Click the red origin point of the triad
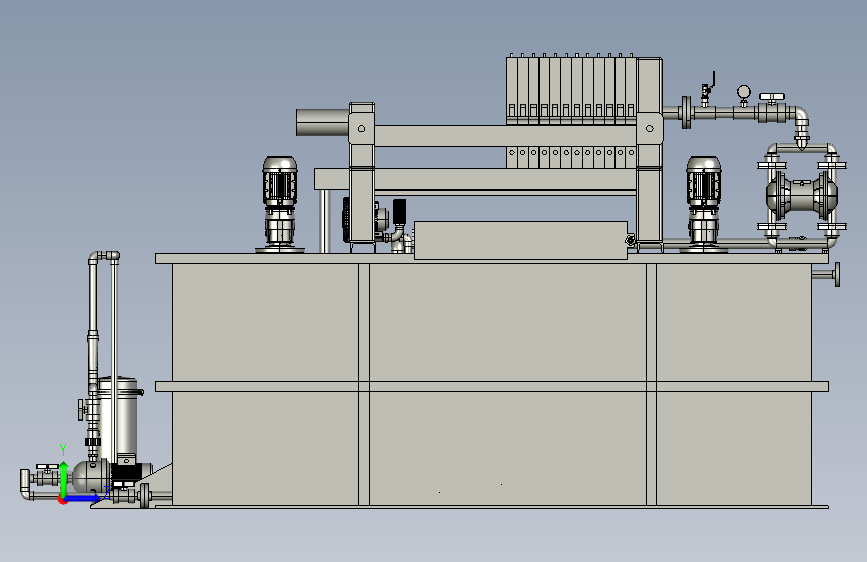 62,500
